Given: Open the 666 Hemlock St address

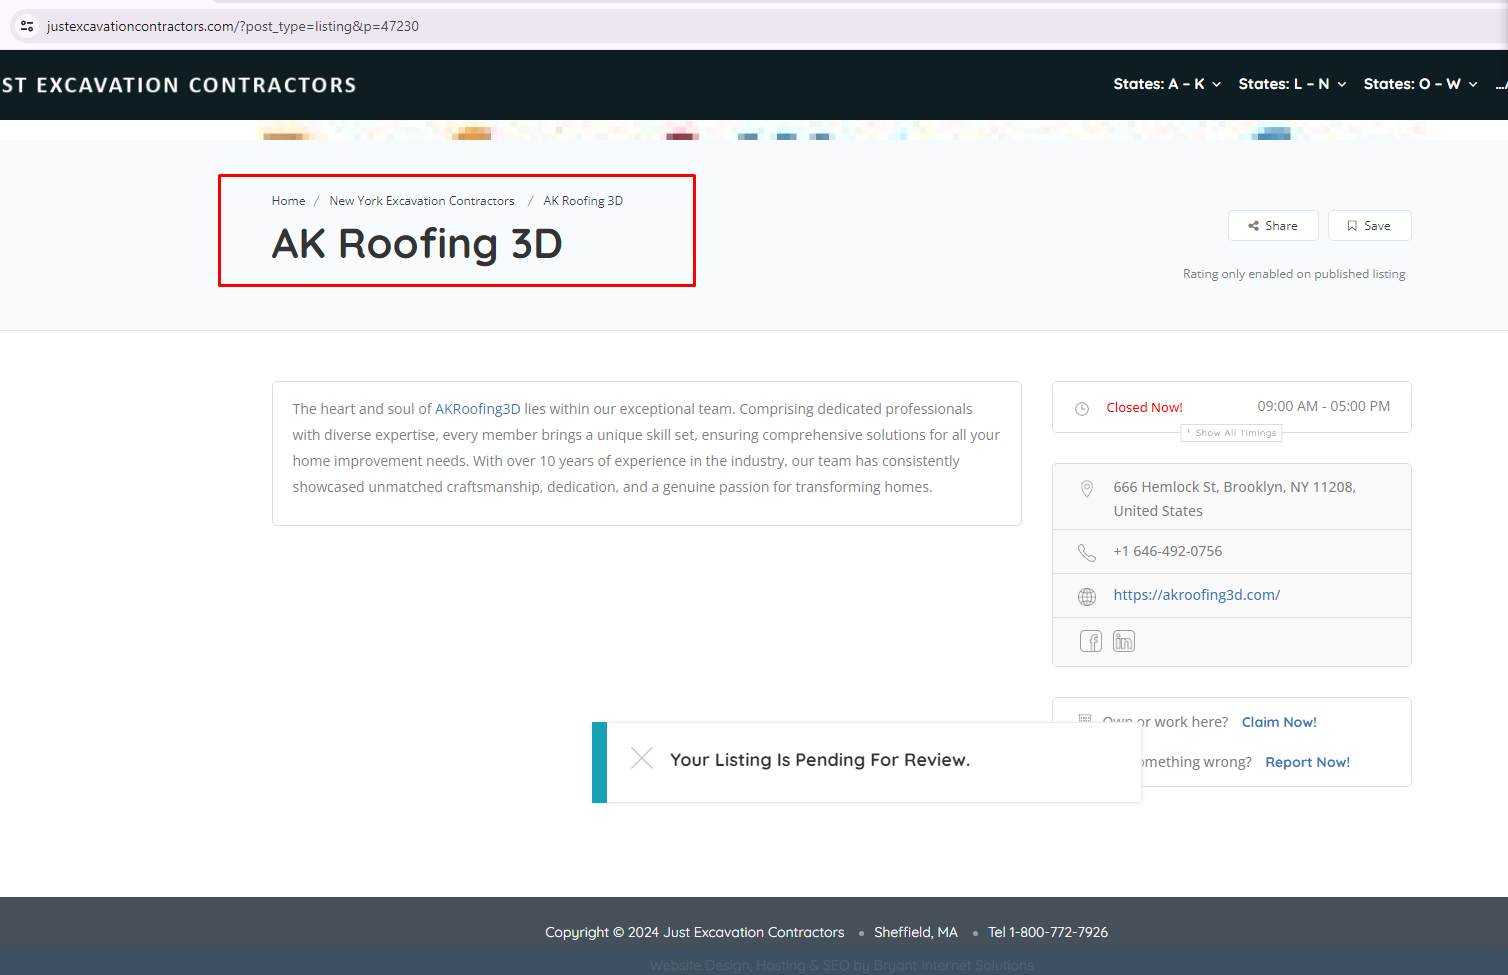Looking at the screenshot, I should coord(1234,499).
